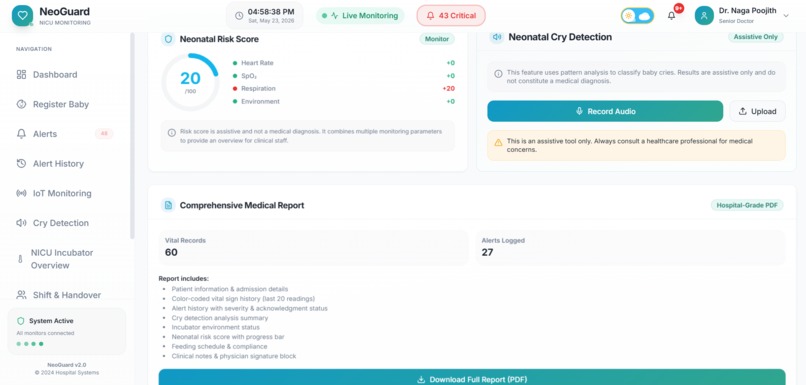Viewport: 806px width, 385px height.
Task: Click the warning triangle icon in assistive tool notice
Action: [498, 142]
